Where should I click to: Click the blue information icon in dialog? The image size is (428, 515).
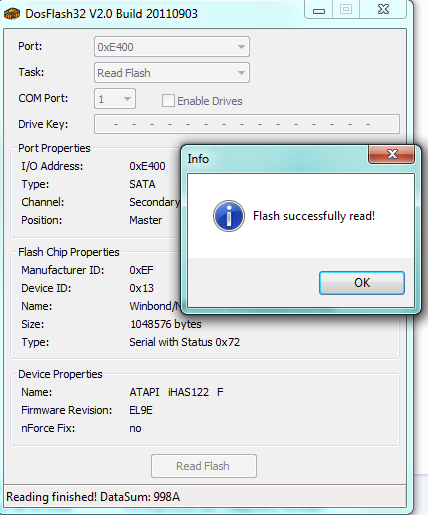pos(229,216)
